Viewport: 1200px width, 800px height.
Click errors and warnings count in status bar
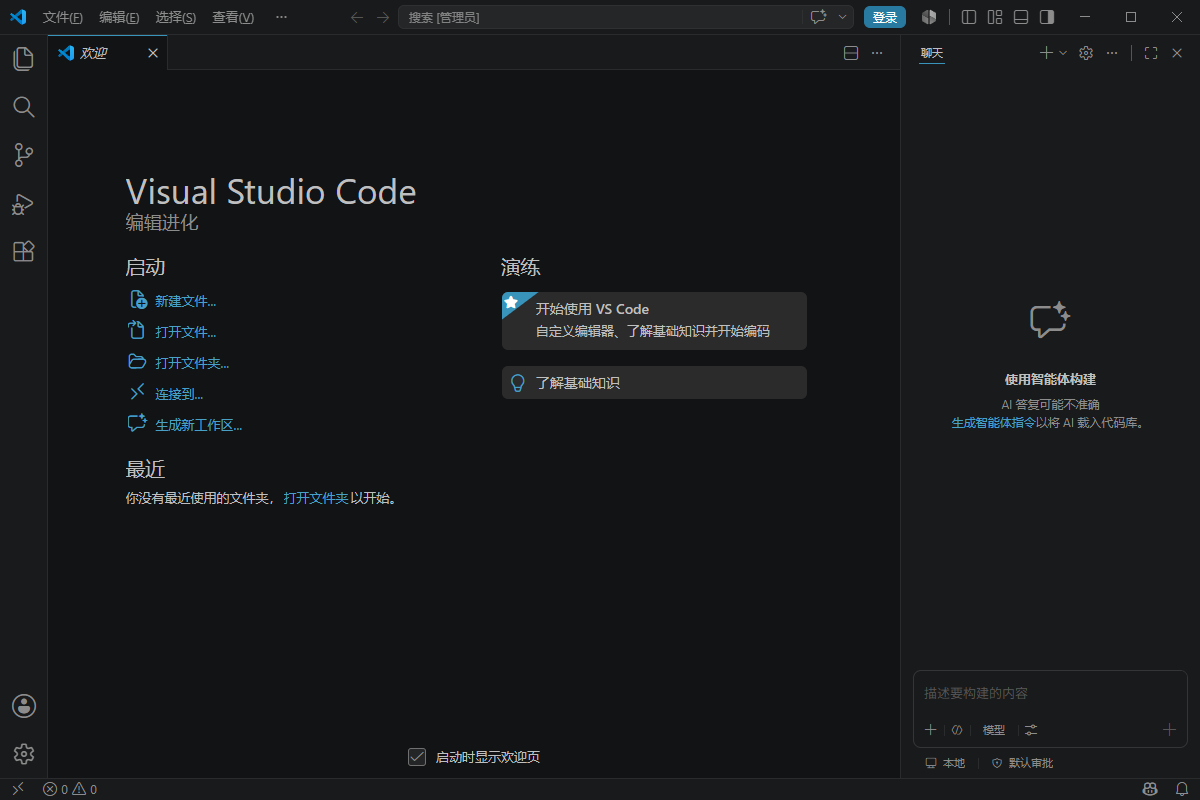point(70,789)
